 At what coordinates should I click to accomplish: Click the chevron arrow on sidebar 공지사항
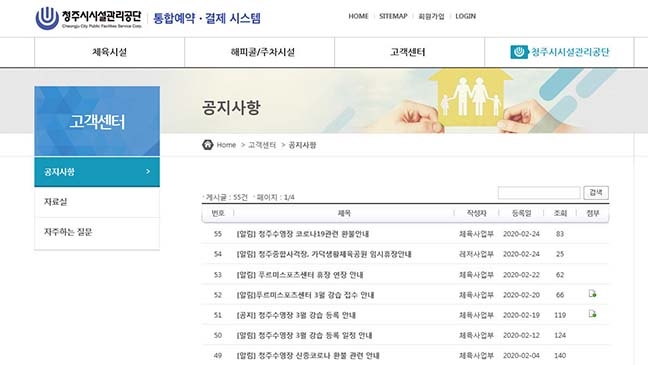pos(148,171)
